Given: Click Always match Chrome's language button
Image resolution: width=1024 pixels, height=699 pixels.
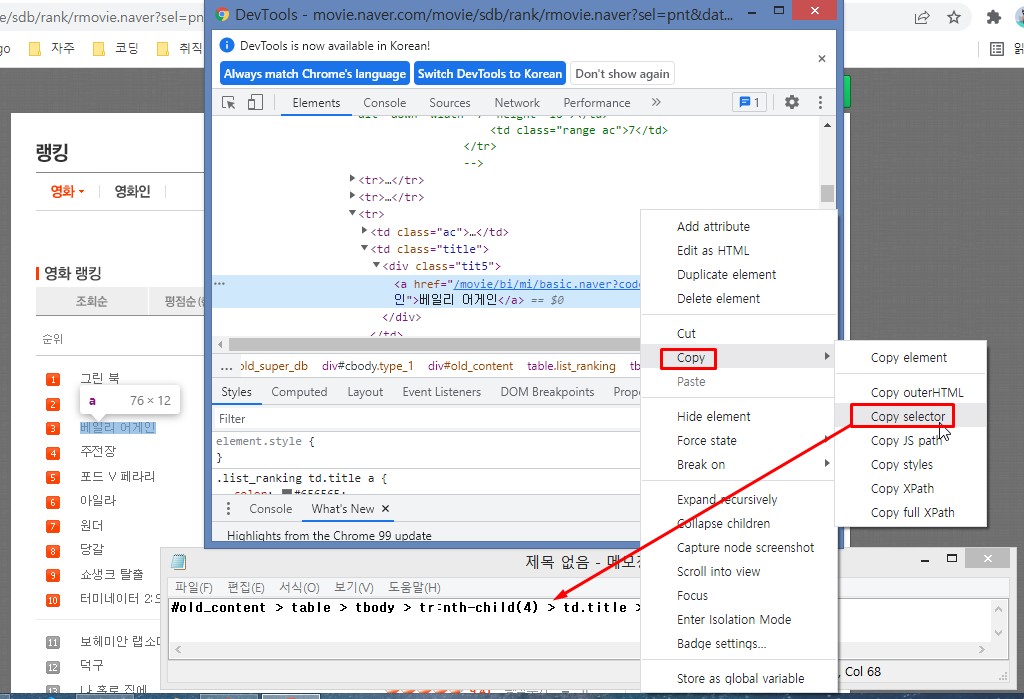Looking at the screenshot, I should [315, 74].
